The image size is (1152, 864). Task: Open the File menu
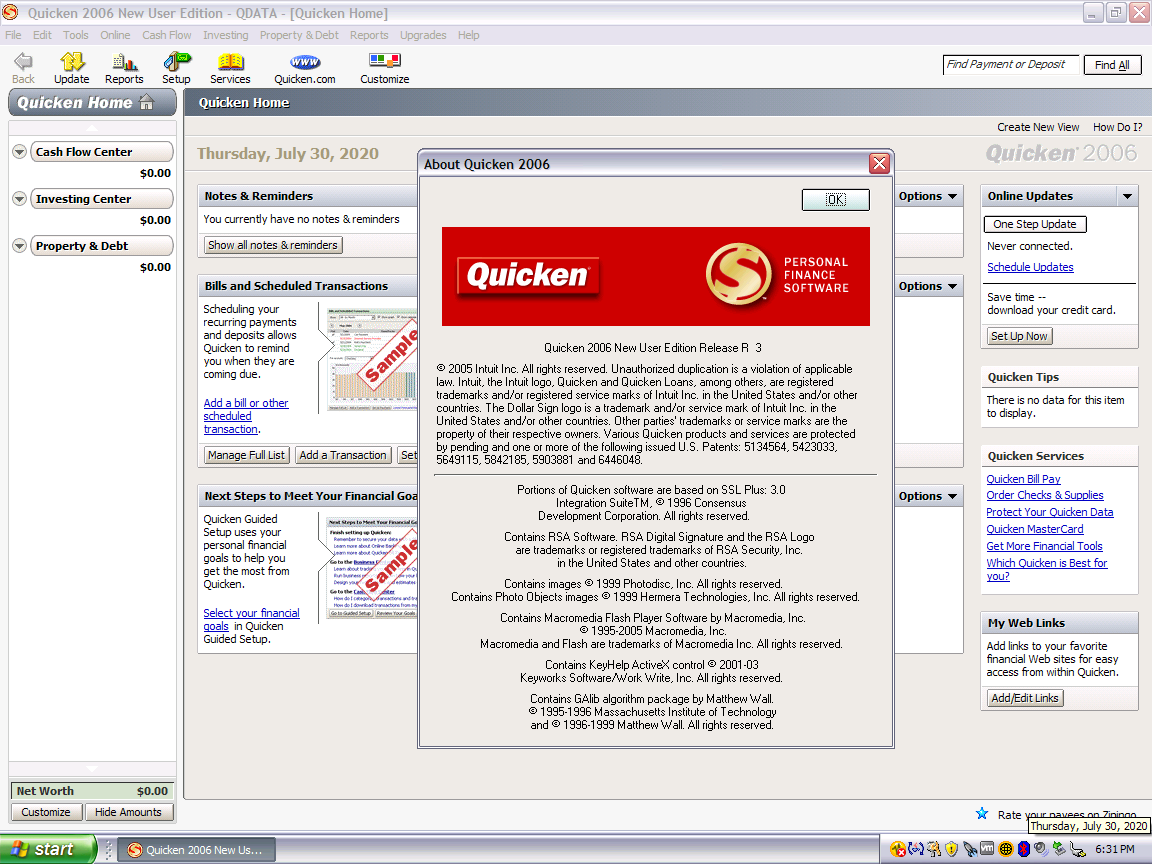click(13, 35)
